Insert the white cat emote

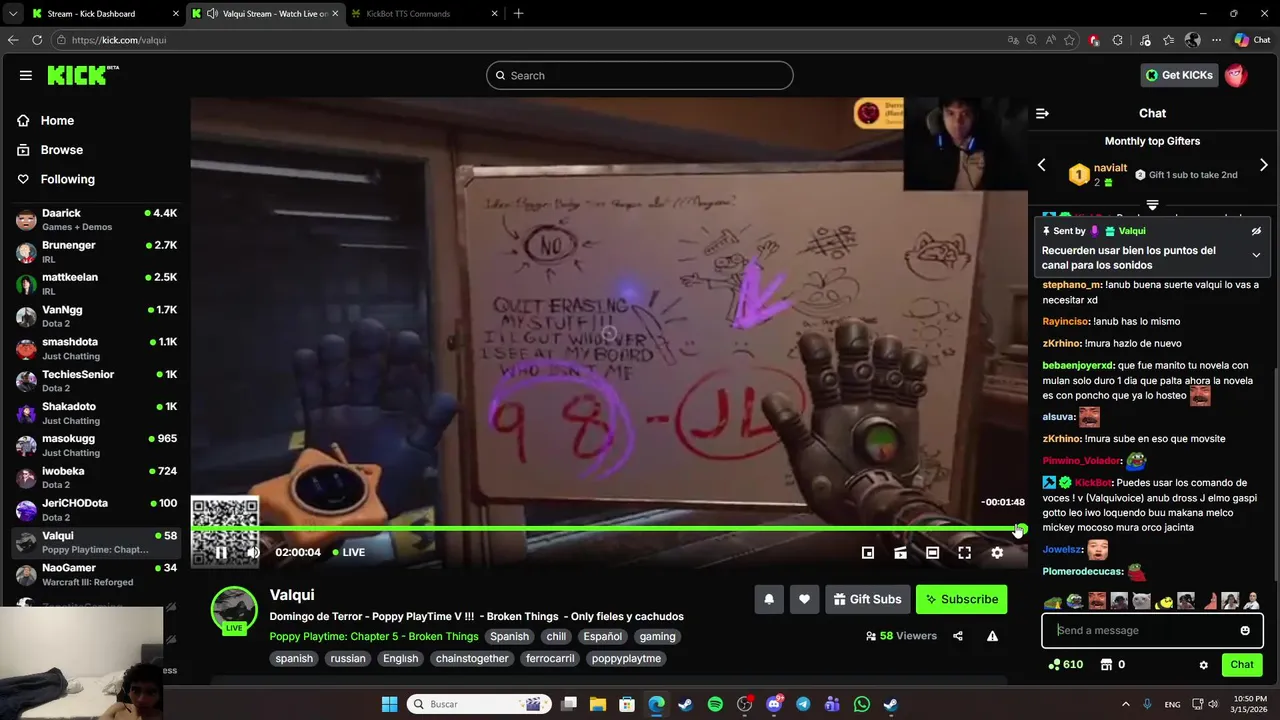pos(1141,601)
